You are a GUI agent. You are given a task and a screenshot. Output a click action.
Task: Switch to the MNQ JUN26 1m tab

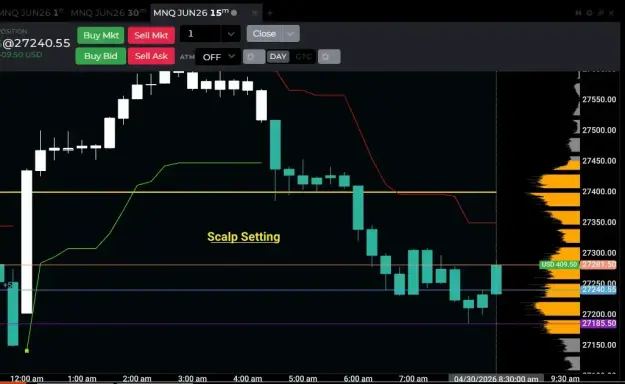tap(32, 13)
